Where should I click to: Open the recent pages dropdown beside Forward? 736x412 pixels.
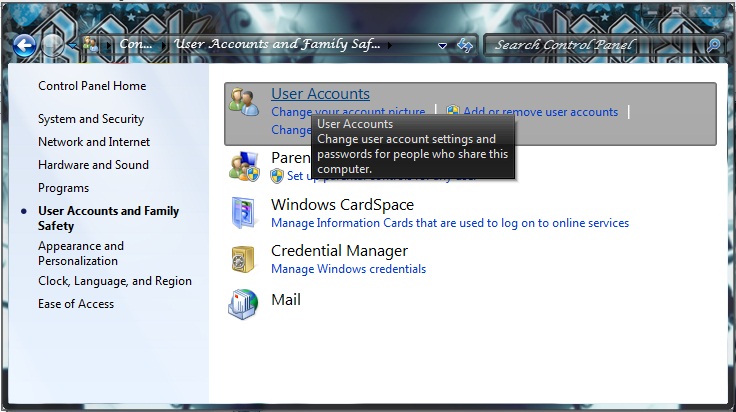pyautogui.click(x=73, y=46)
